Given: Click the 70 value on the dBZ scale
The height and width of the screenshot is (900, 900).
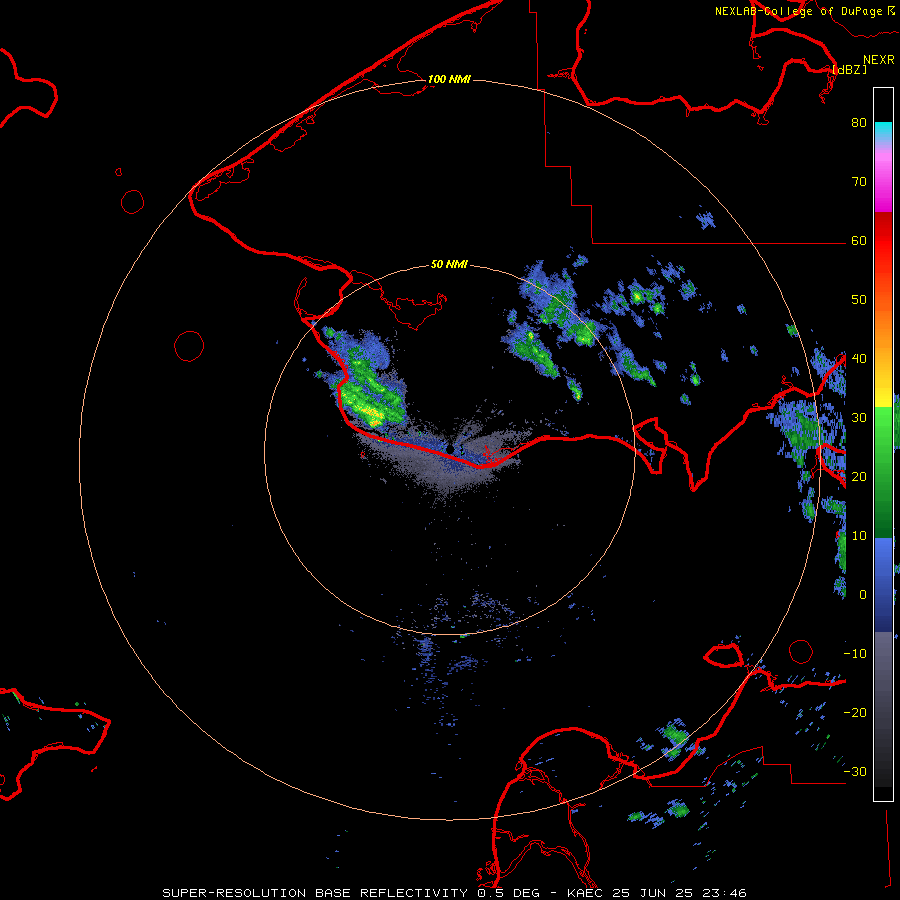Looking at the screenshot, I should (x=859, y=181).
